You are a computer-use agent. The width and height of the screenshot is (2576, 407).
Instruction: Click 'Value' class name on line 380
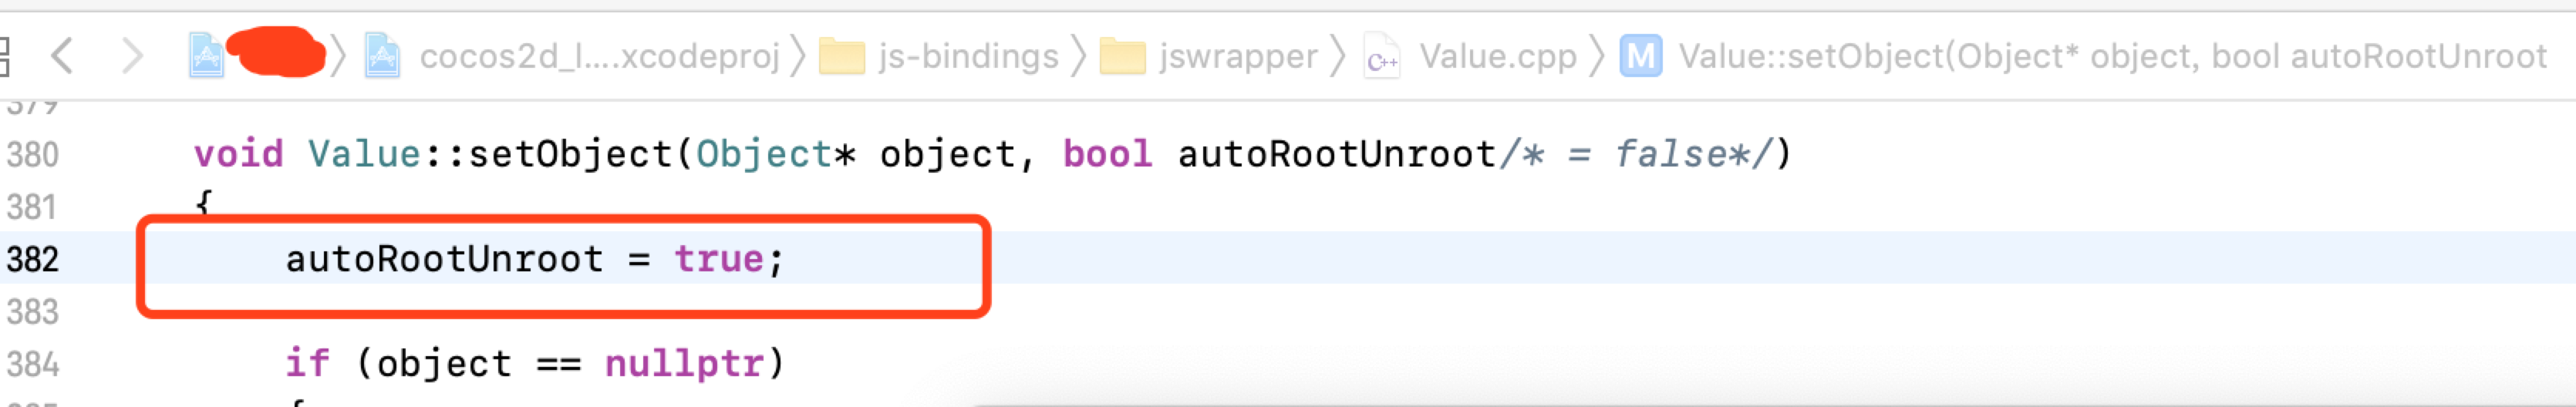[365, 154]
